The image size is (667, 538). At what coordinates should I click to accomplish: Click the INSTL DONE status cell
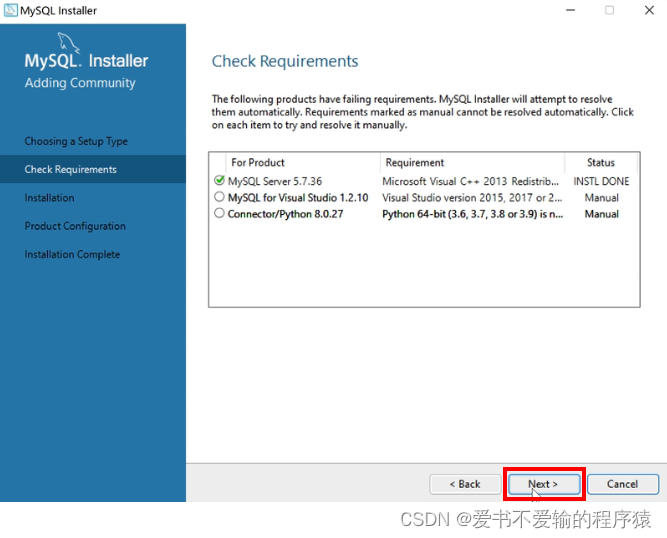[601, 181]
